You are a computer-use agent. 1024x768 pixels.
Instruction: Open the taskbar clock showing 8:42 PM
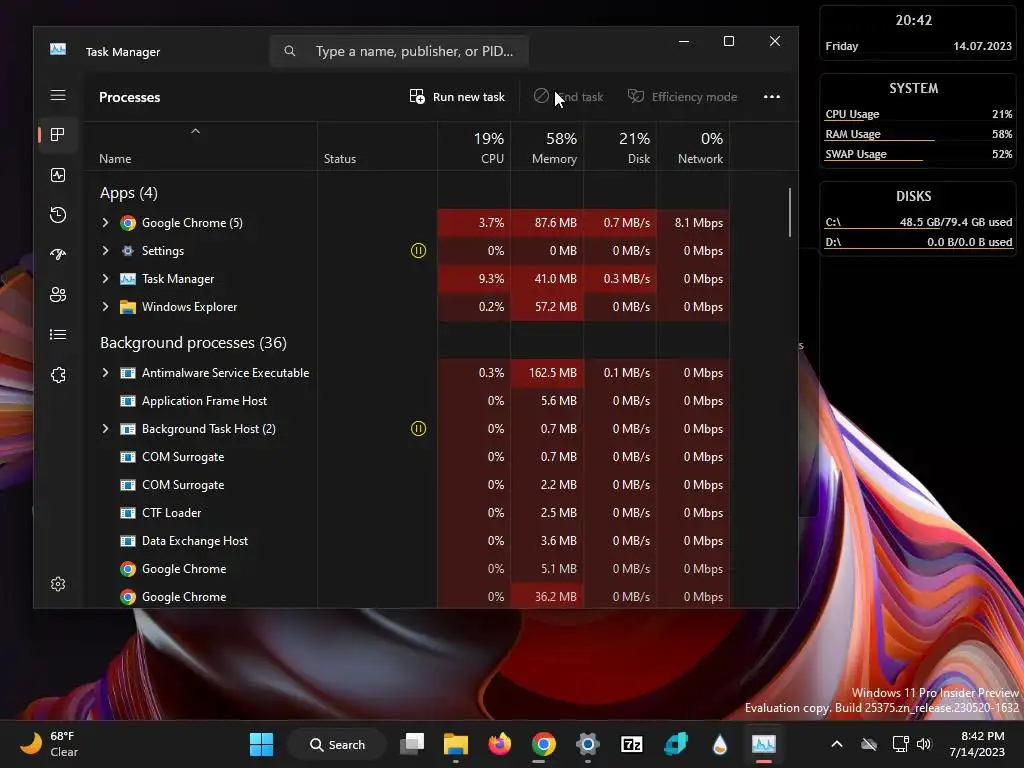point(977,744)
